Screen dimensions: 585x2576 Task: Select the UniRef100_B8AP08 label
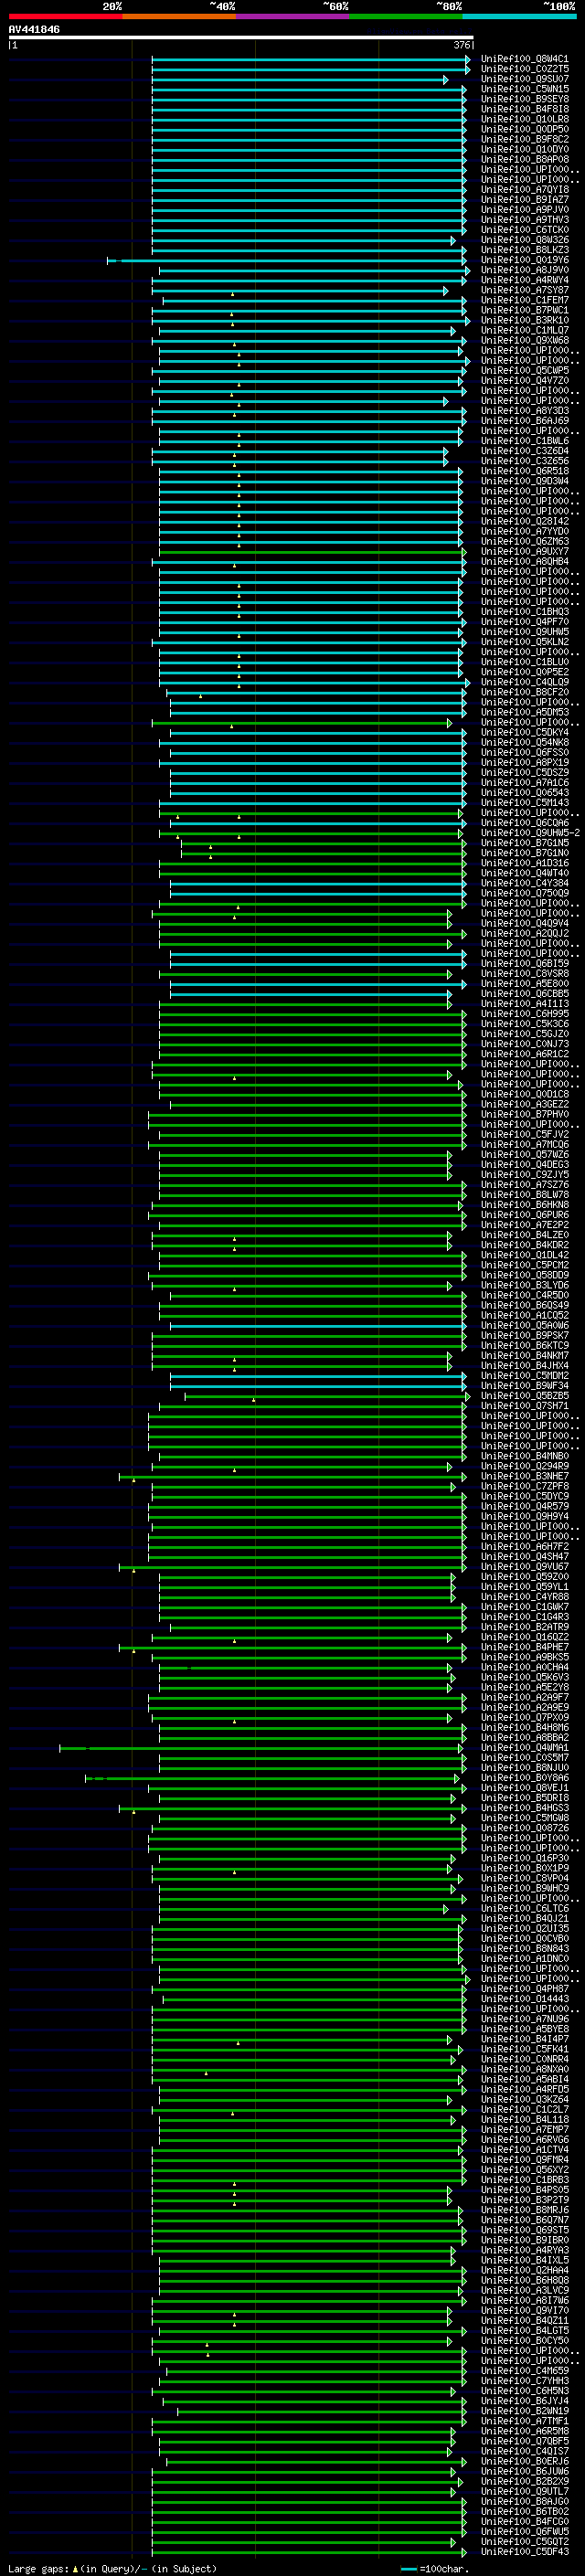tap(524, 159)
